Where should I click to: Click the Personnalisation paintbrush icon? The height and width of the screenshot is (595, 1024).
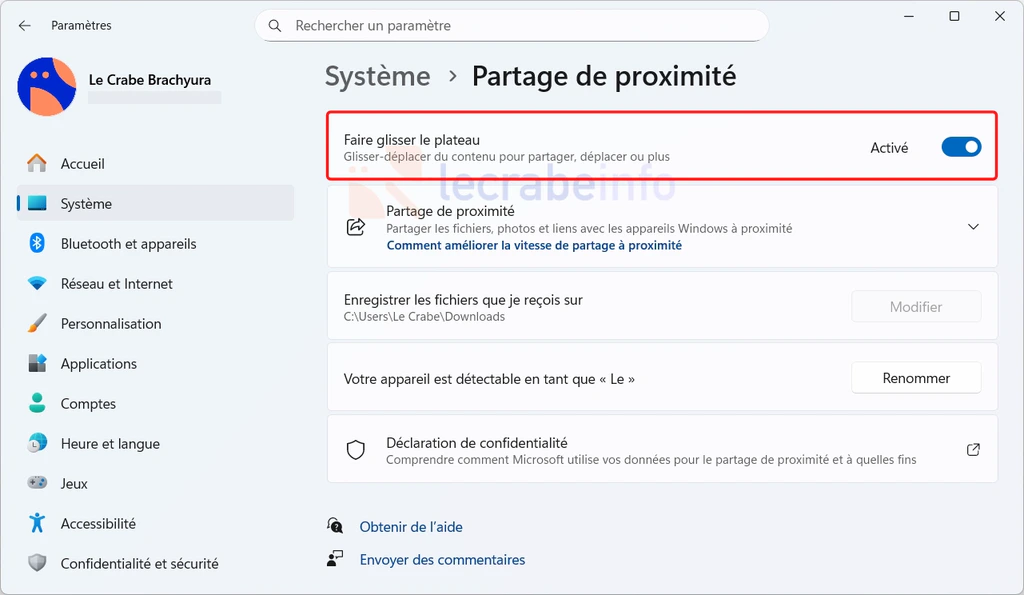[37, 324]
